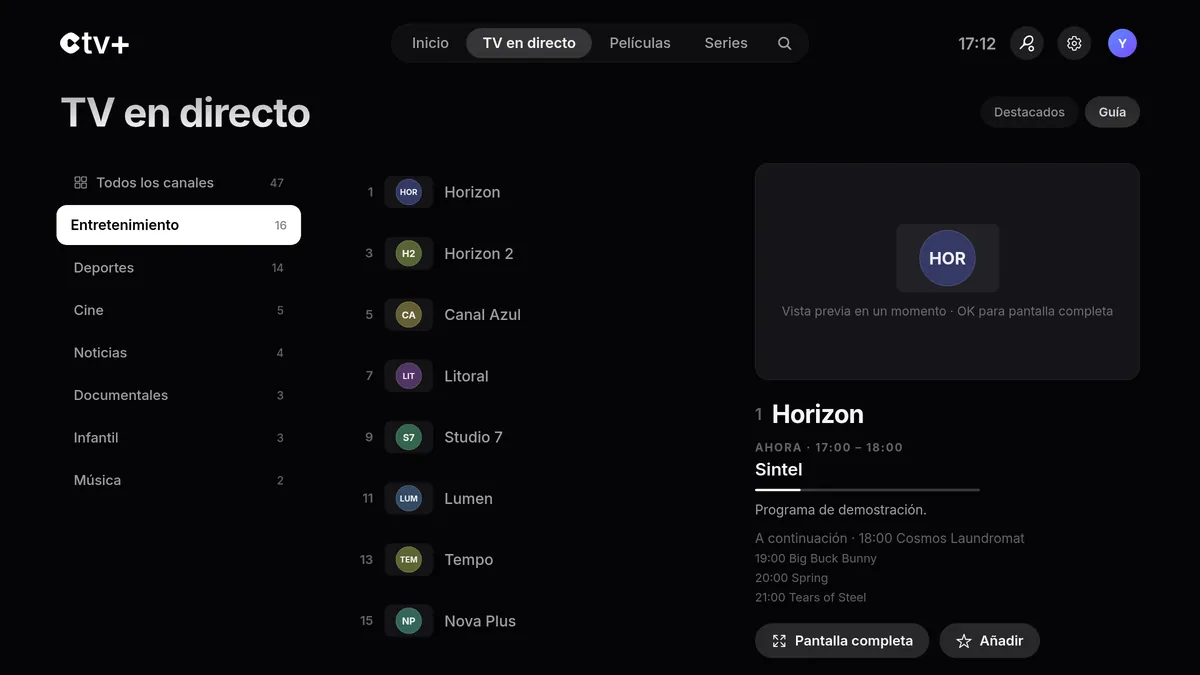Viewport: 1200px width, 675px height.
Task: Select the Cine category
Action: (x=179, y=310)
